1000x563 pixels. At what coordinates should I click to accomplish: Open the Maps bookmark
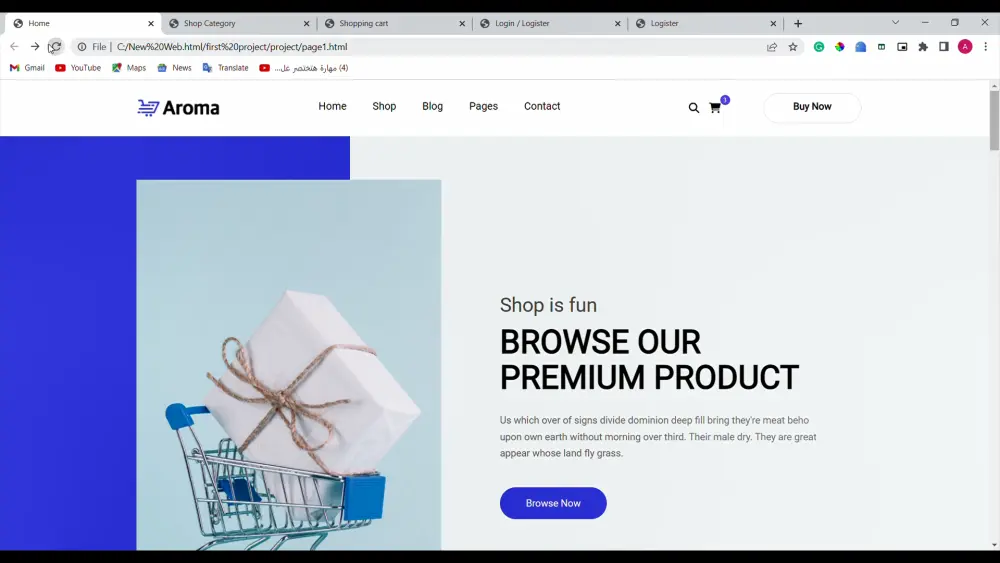[129, 68]
